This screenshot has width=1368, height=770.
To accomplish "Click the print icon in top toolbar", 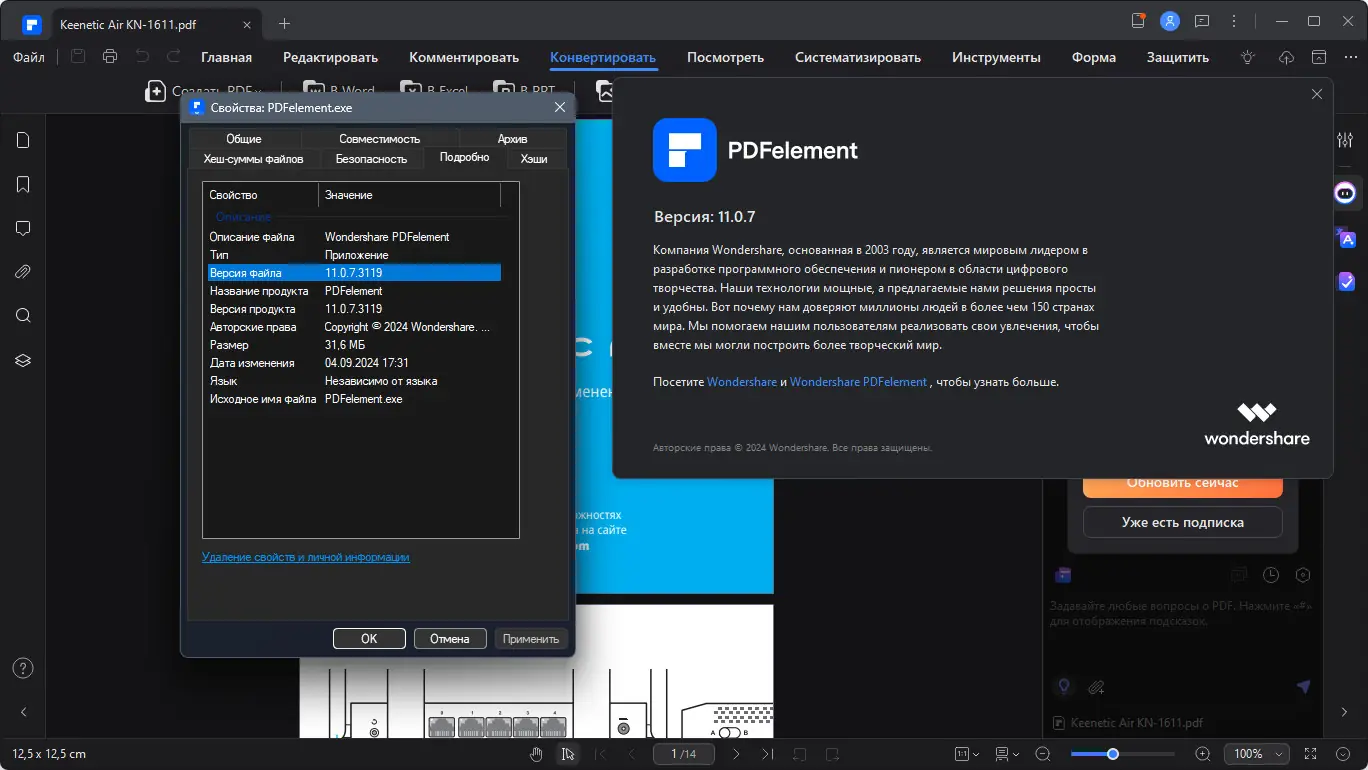I will click(x=110, y=57).
